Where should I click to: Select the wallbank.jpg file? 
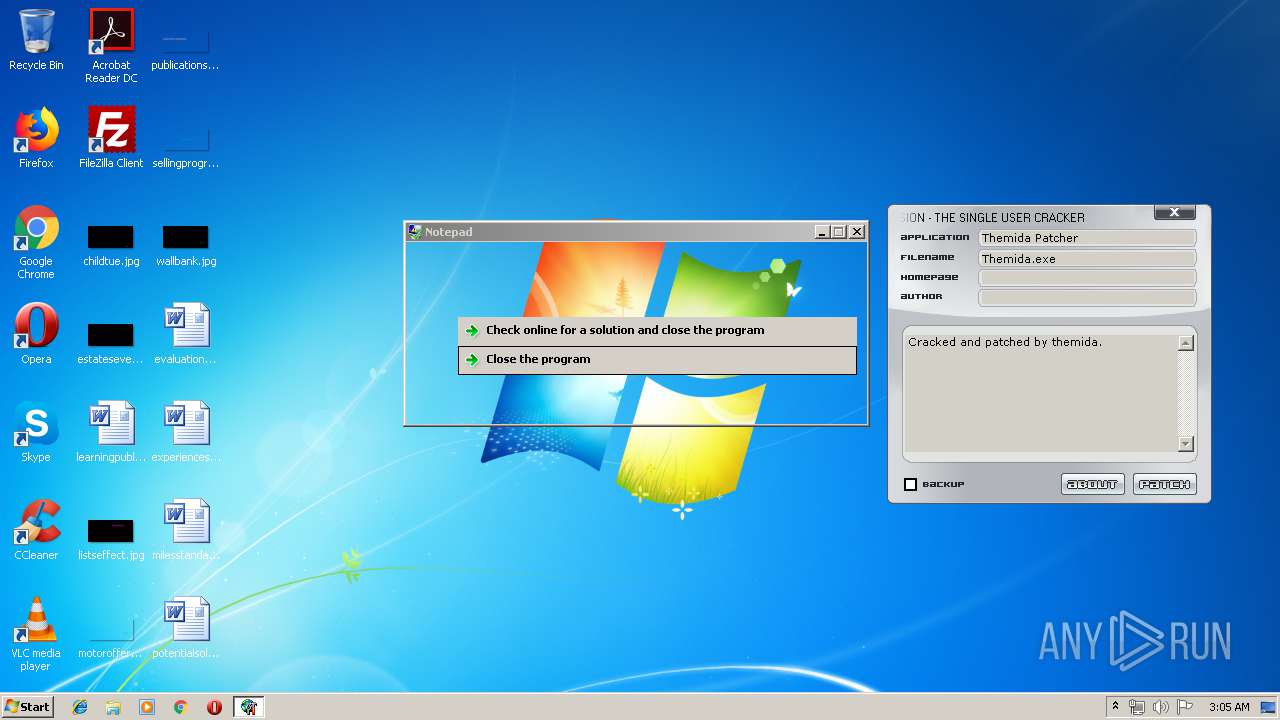tap(186, 246)
